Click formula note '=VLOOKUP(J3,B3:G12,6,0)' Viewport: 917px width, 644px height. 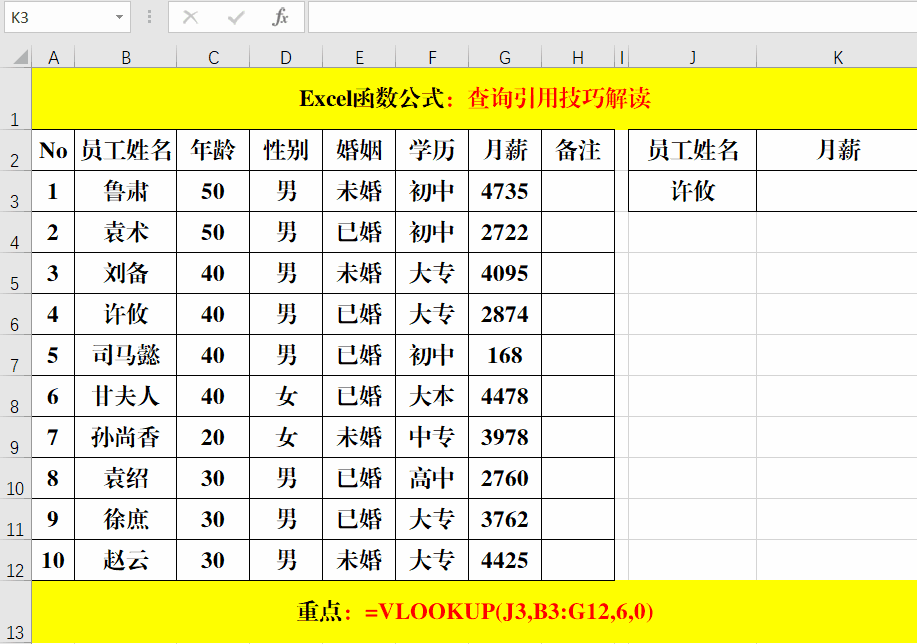509,612
